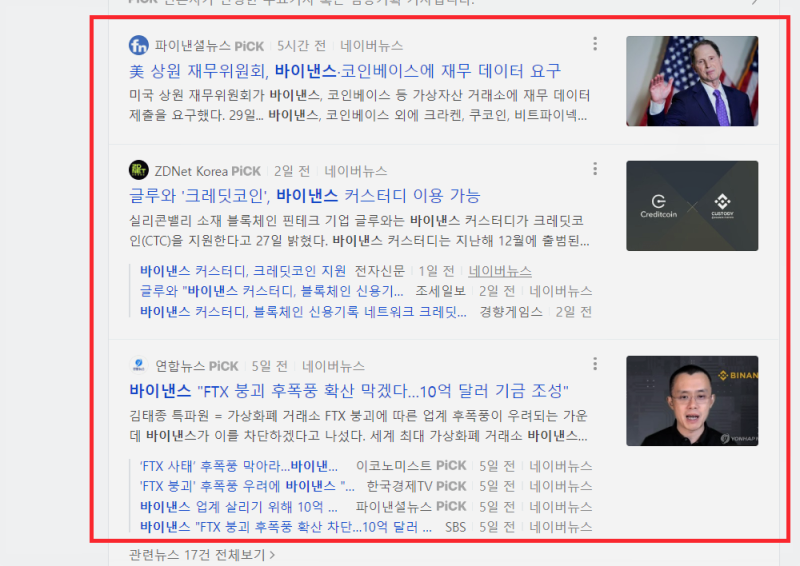Image resolution: width=800 pixels, height=566 pixels.
Task: Expand 관련뉴스 17건 전체보기
Action: click(202, 554)
